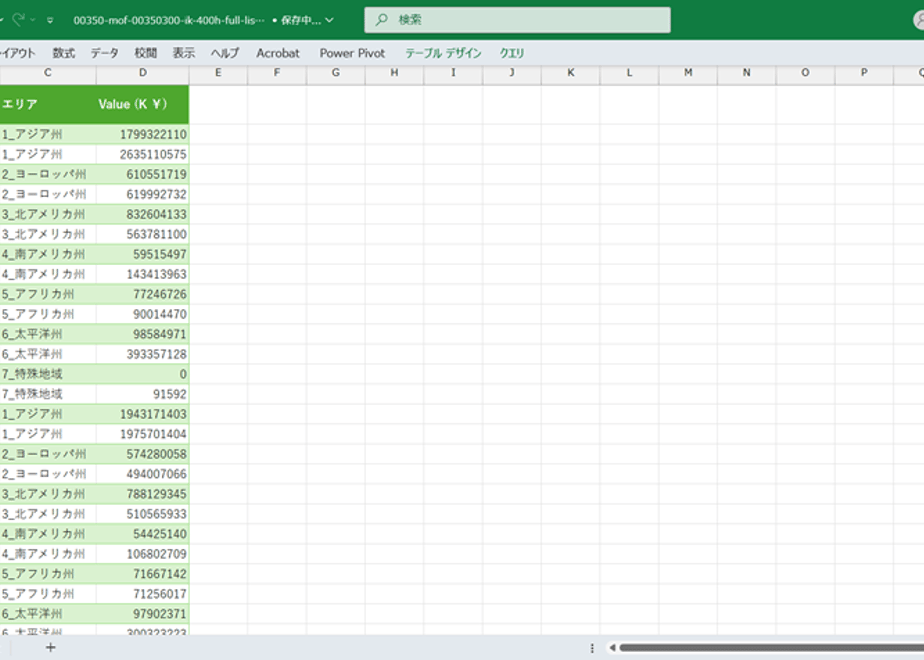Image resolution: width=924 pixels, height=660 pixels.
Task: Select cell with value 143413963
Action: (143, 275)
